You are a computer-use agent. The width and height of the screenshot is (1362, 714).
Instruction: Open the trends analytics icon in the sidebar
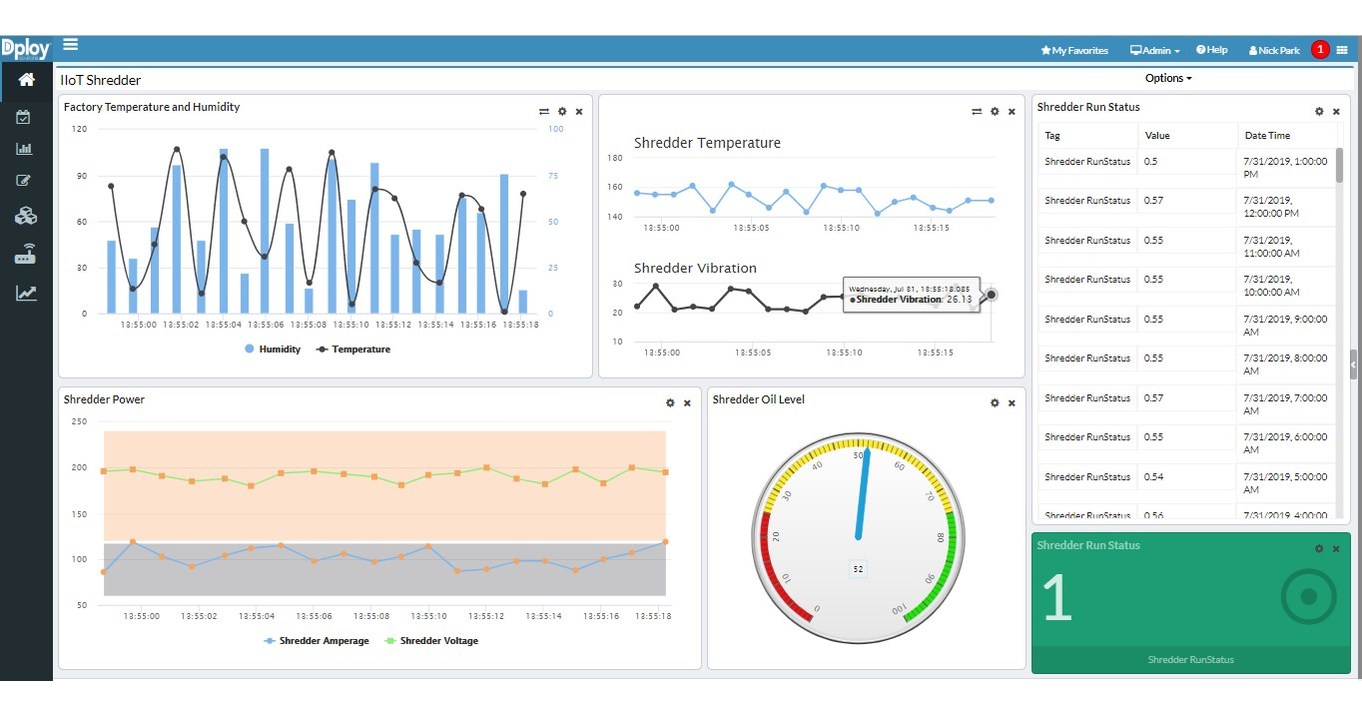[25, 292]
